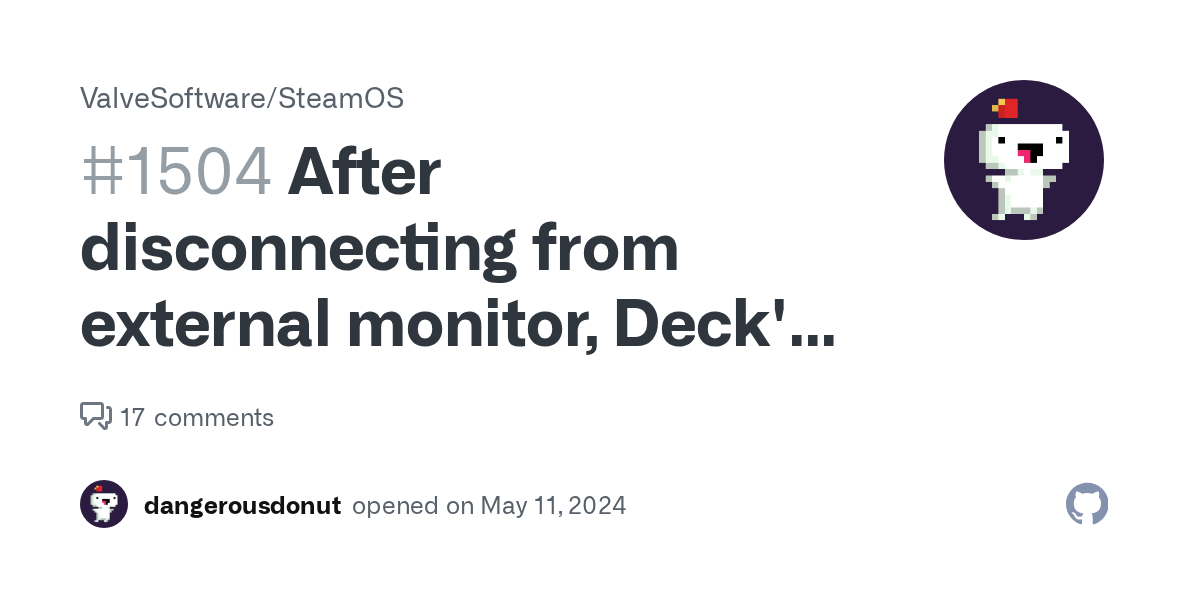Open the "comments" label text
The image size is (1200, 600).
(x=214, y=417)
